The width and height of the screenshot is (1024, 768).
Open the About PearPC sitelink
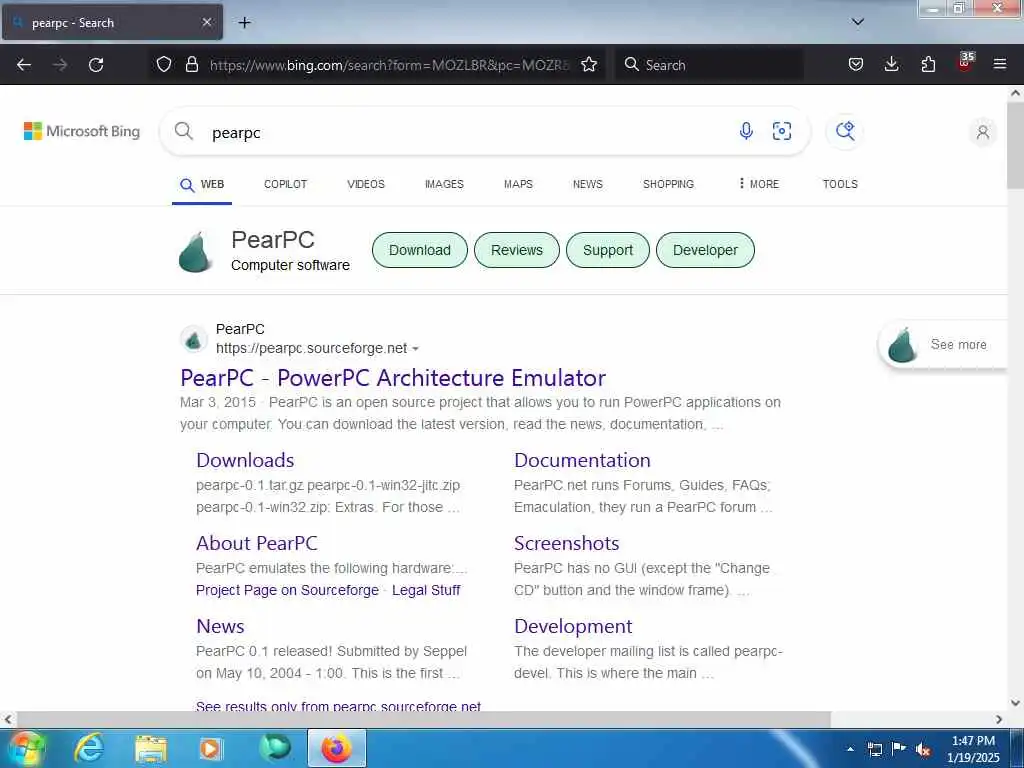257,543
